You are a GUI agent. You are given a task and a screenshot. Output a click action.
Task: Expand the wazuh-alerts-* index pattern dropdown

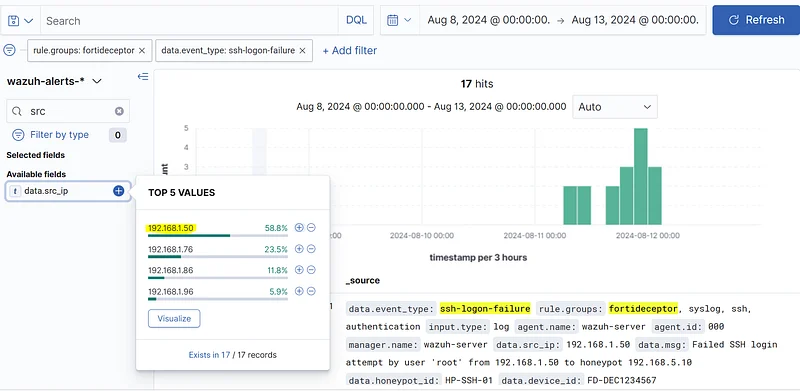pos(54,81)
